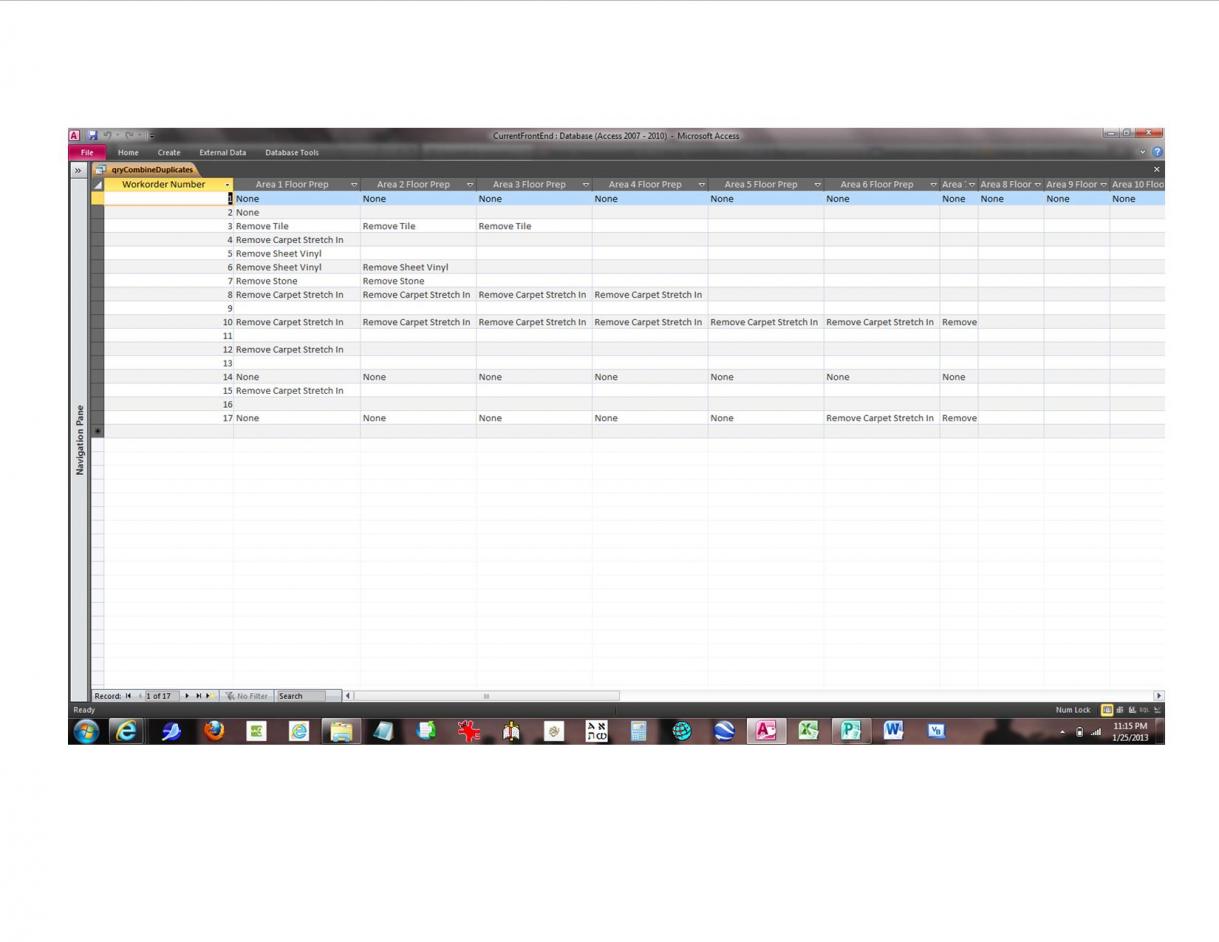Click the new record asterisk row selector
Viewport: 1219px width, 942px height.
[98, 431]
